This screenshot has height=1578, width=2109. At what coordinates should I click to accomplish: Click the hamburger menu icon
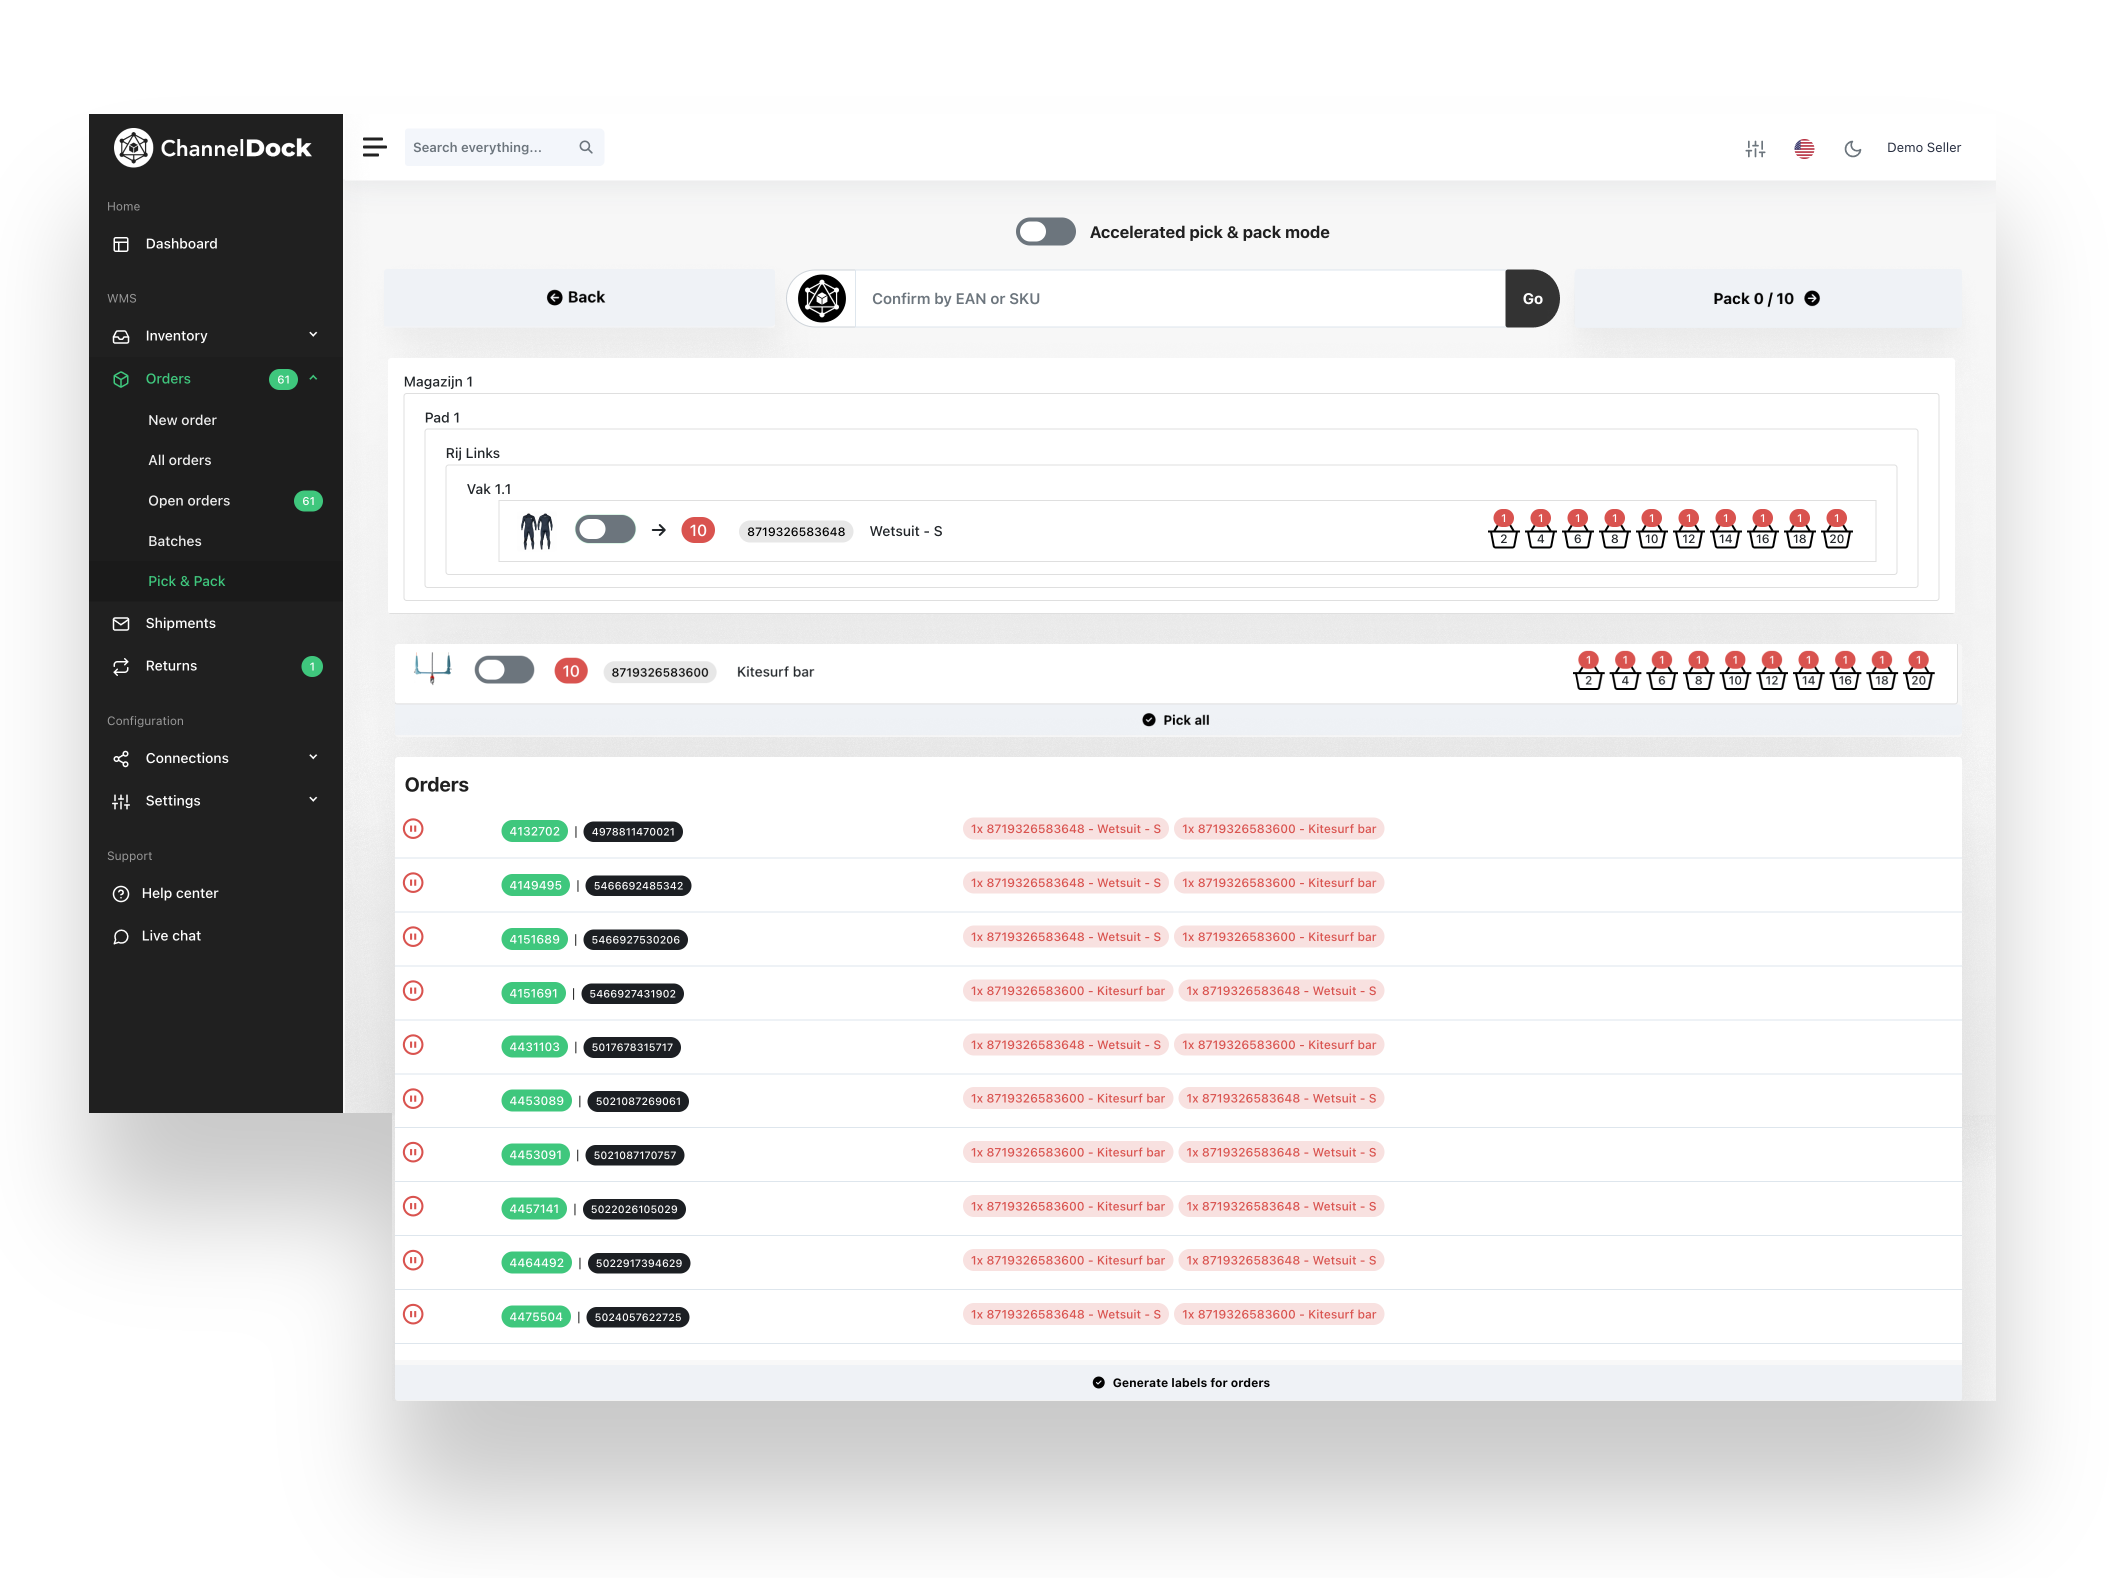coord(375,146)
